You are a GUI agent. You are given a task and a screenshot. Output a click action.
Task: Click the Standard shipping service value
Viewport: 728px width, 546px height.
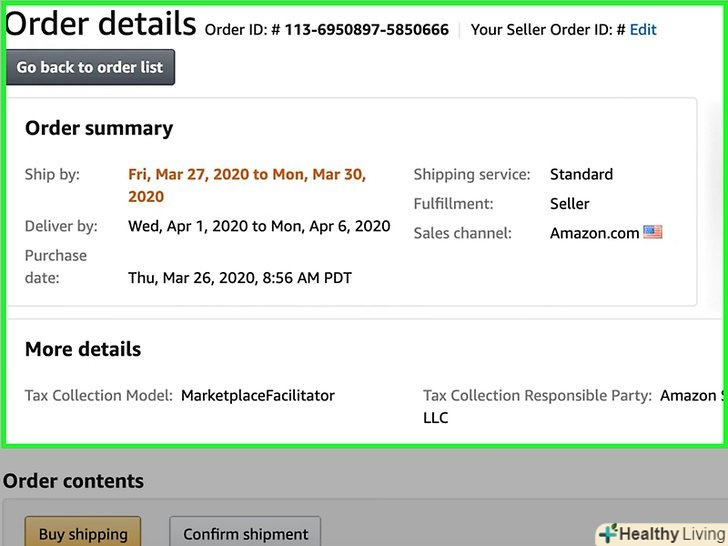[581, 174]
